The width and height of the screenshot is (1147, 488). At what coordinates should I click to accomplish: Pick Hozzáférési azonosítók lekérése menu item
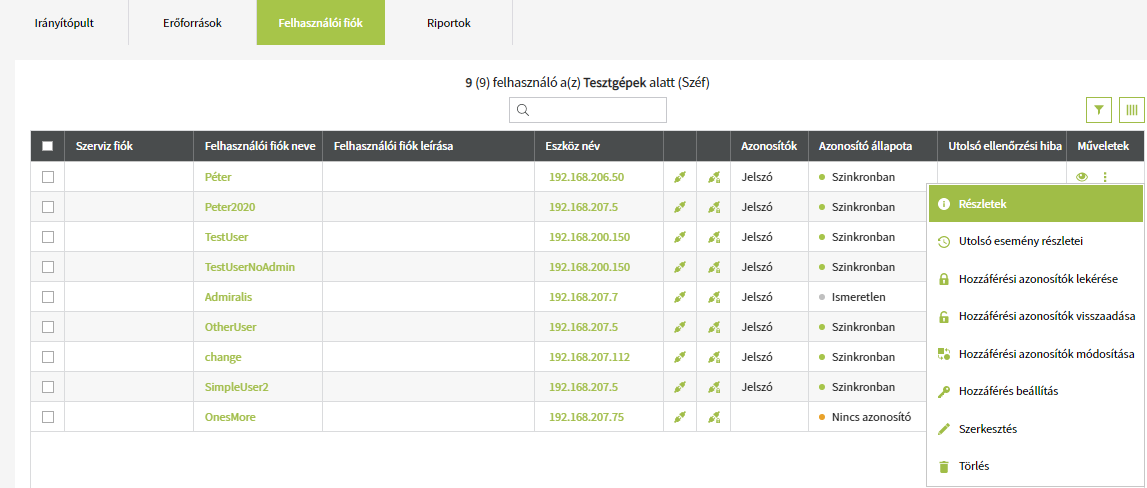point(1037,279)
